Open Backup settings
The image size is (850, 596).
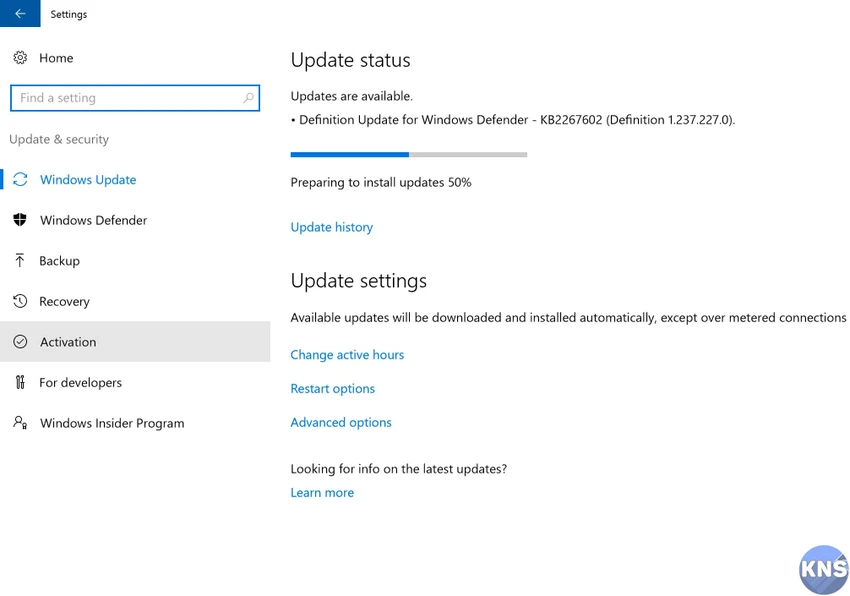59,261
